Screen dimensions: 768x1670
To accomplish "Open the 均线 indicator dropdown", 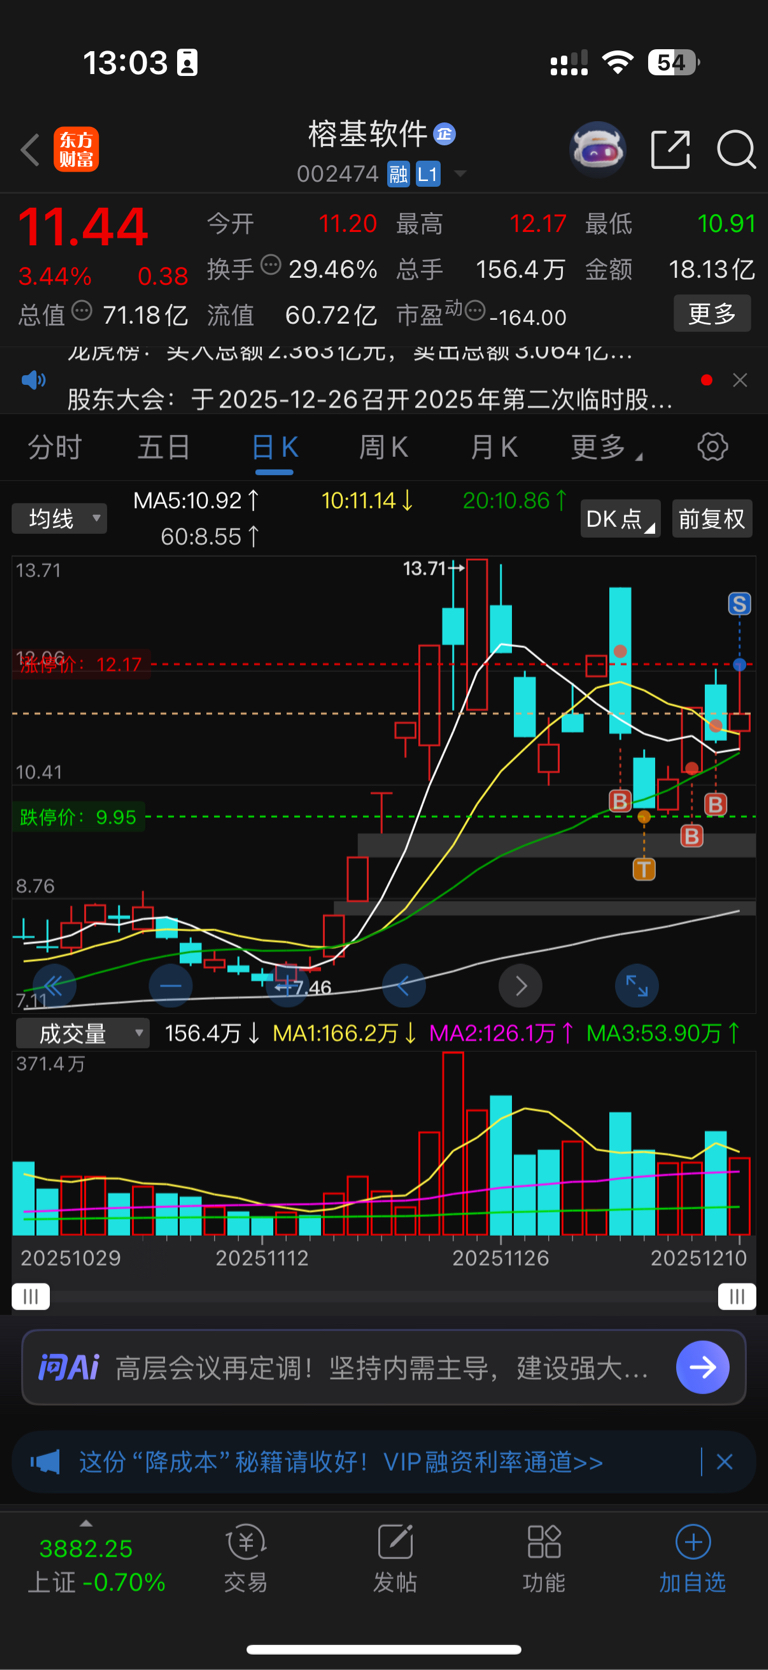I will click(59, 518).
